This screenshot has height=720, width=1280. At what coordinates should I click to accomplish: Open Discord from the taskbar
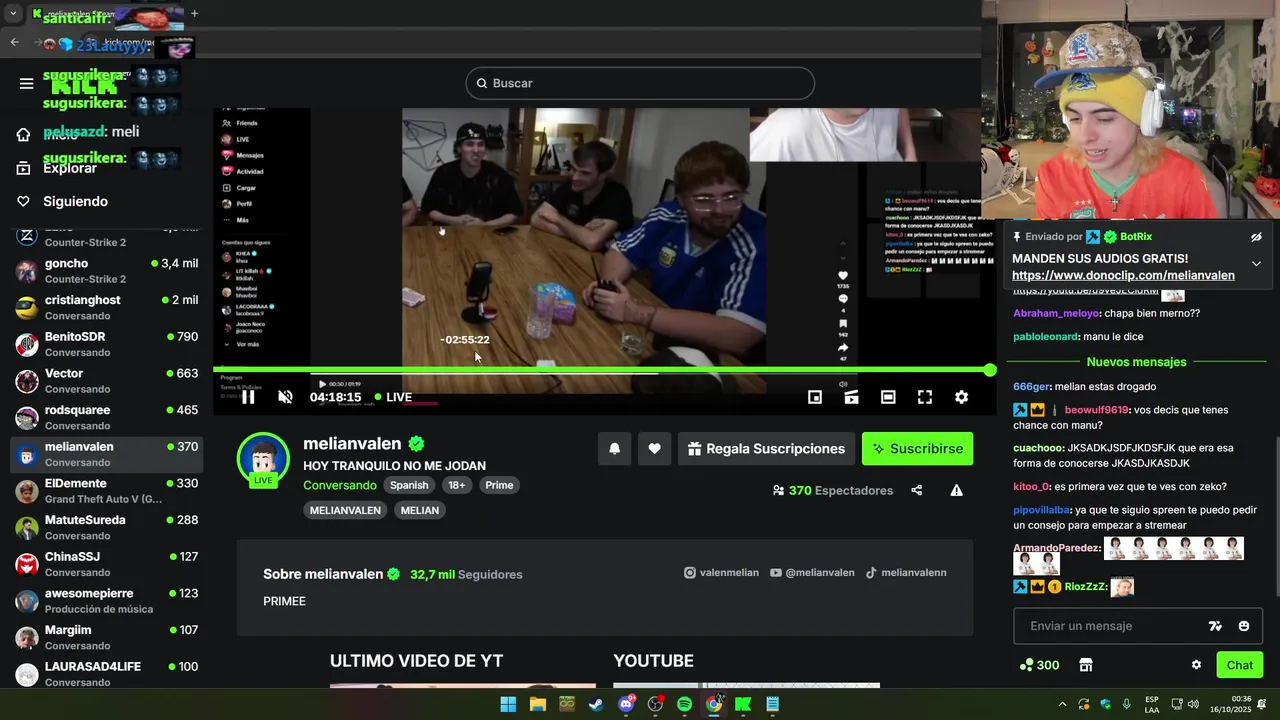click(x=626, y=704)
